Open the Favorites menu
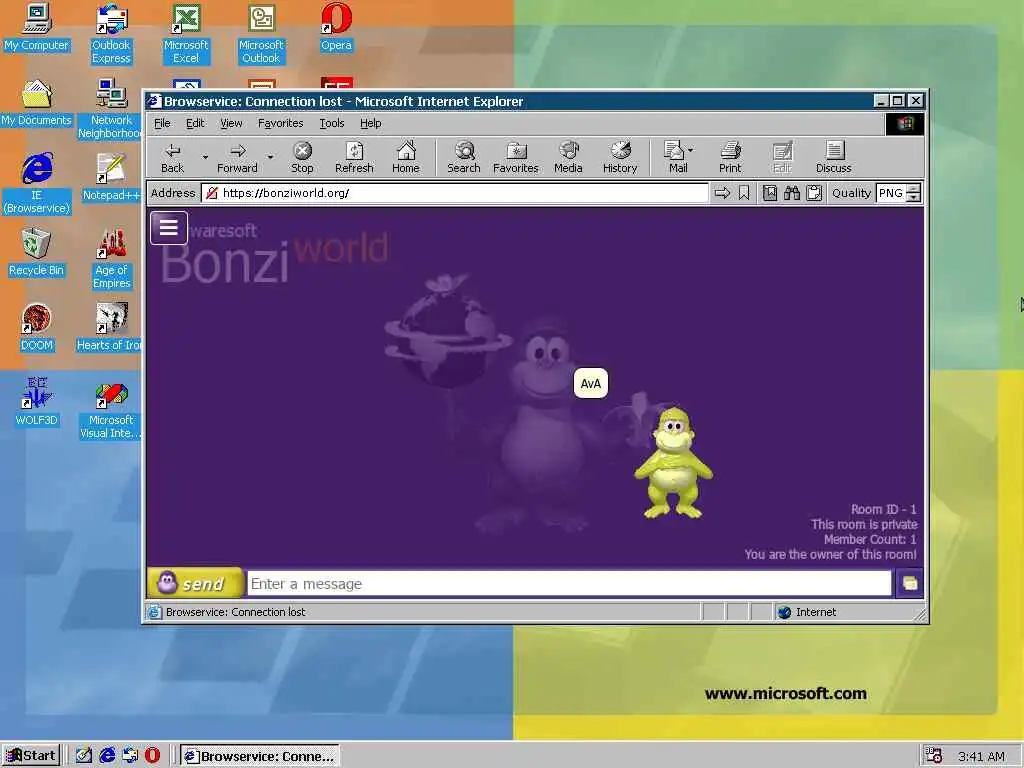 point(280,123)
